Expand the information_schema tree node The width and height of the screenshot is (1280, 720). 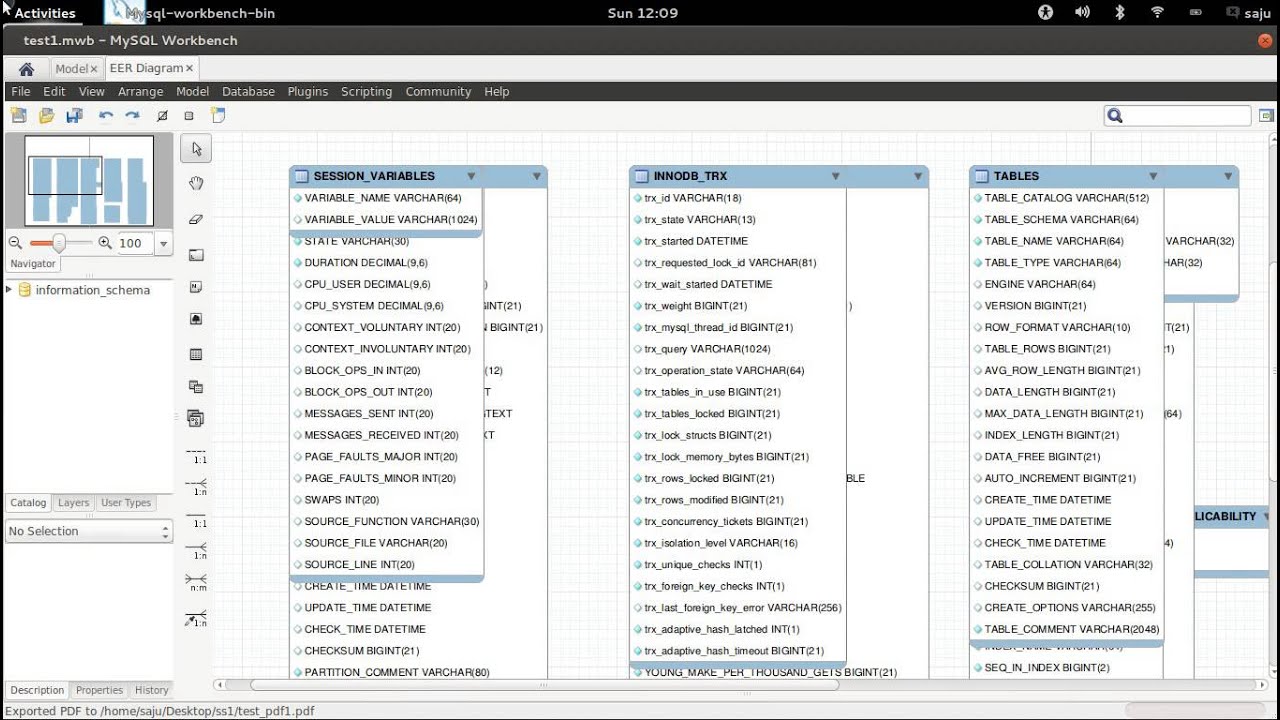tap(9, 290)
